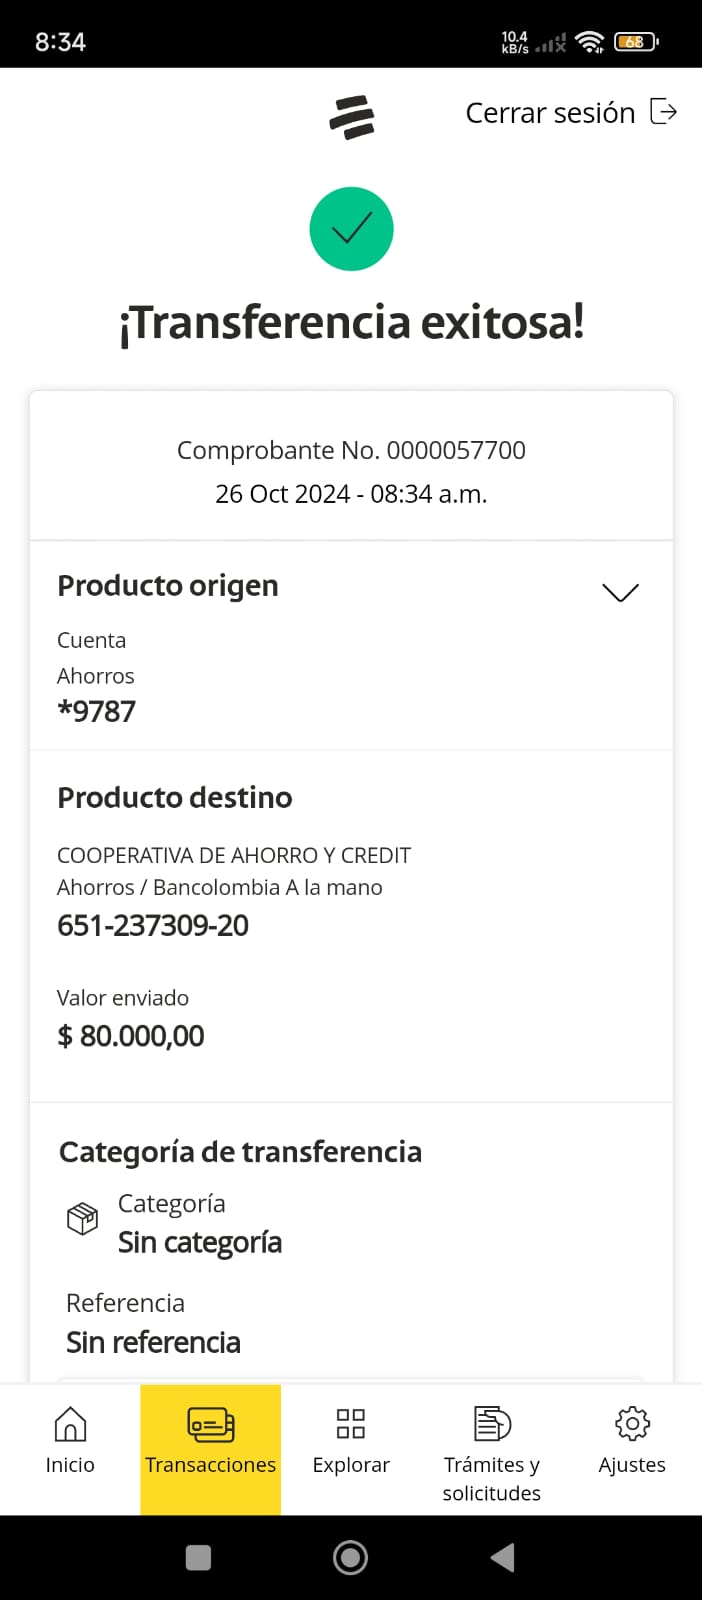
Task: Tap the category box icon
Action: click(82, 1218)
